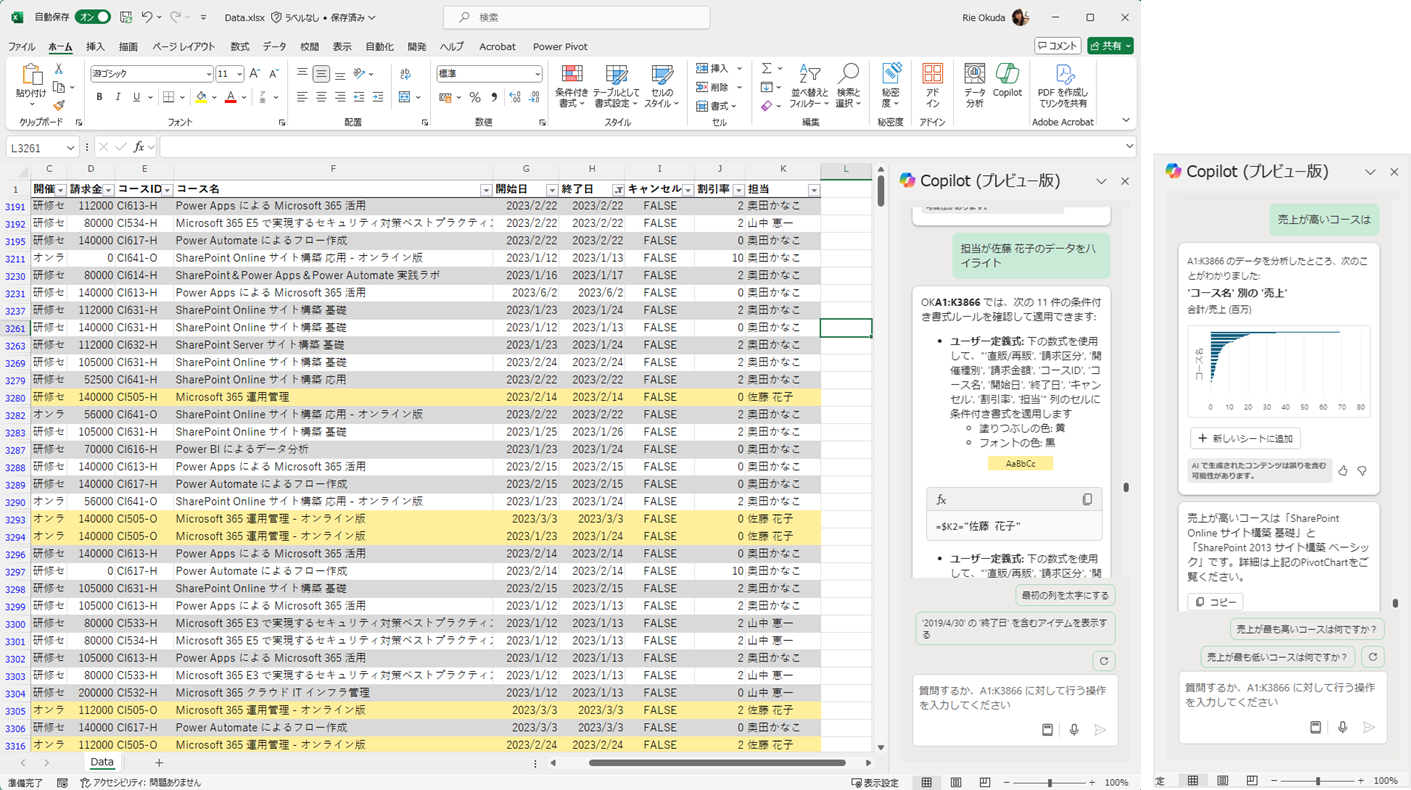Click suggestion 売上が最も高いコースは何ですか？
1411x790 pixels.
point(1306,629)
